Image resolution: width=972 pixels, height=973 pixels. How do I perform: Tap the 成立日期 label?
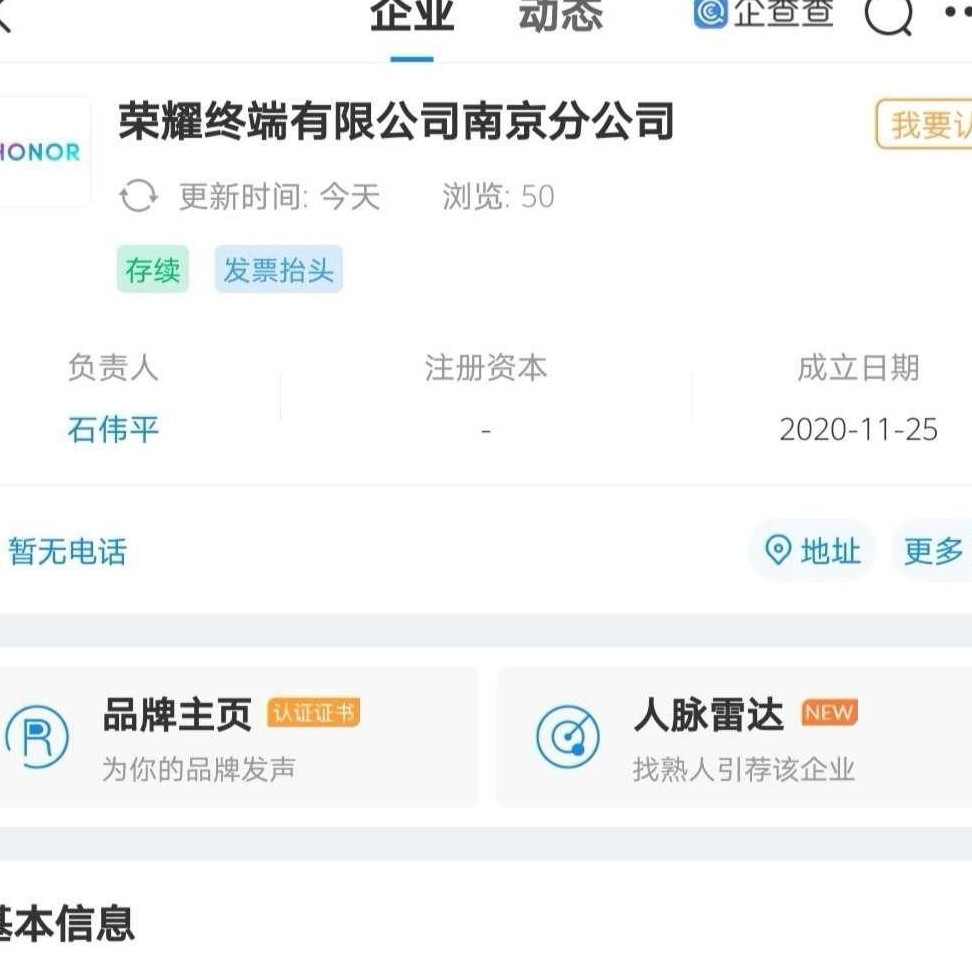tap(858, 367)
